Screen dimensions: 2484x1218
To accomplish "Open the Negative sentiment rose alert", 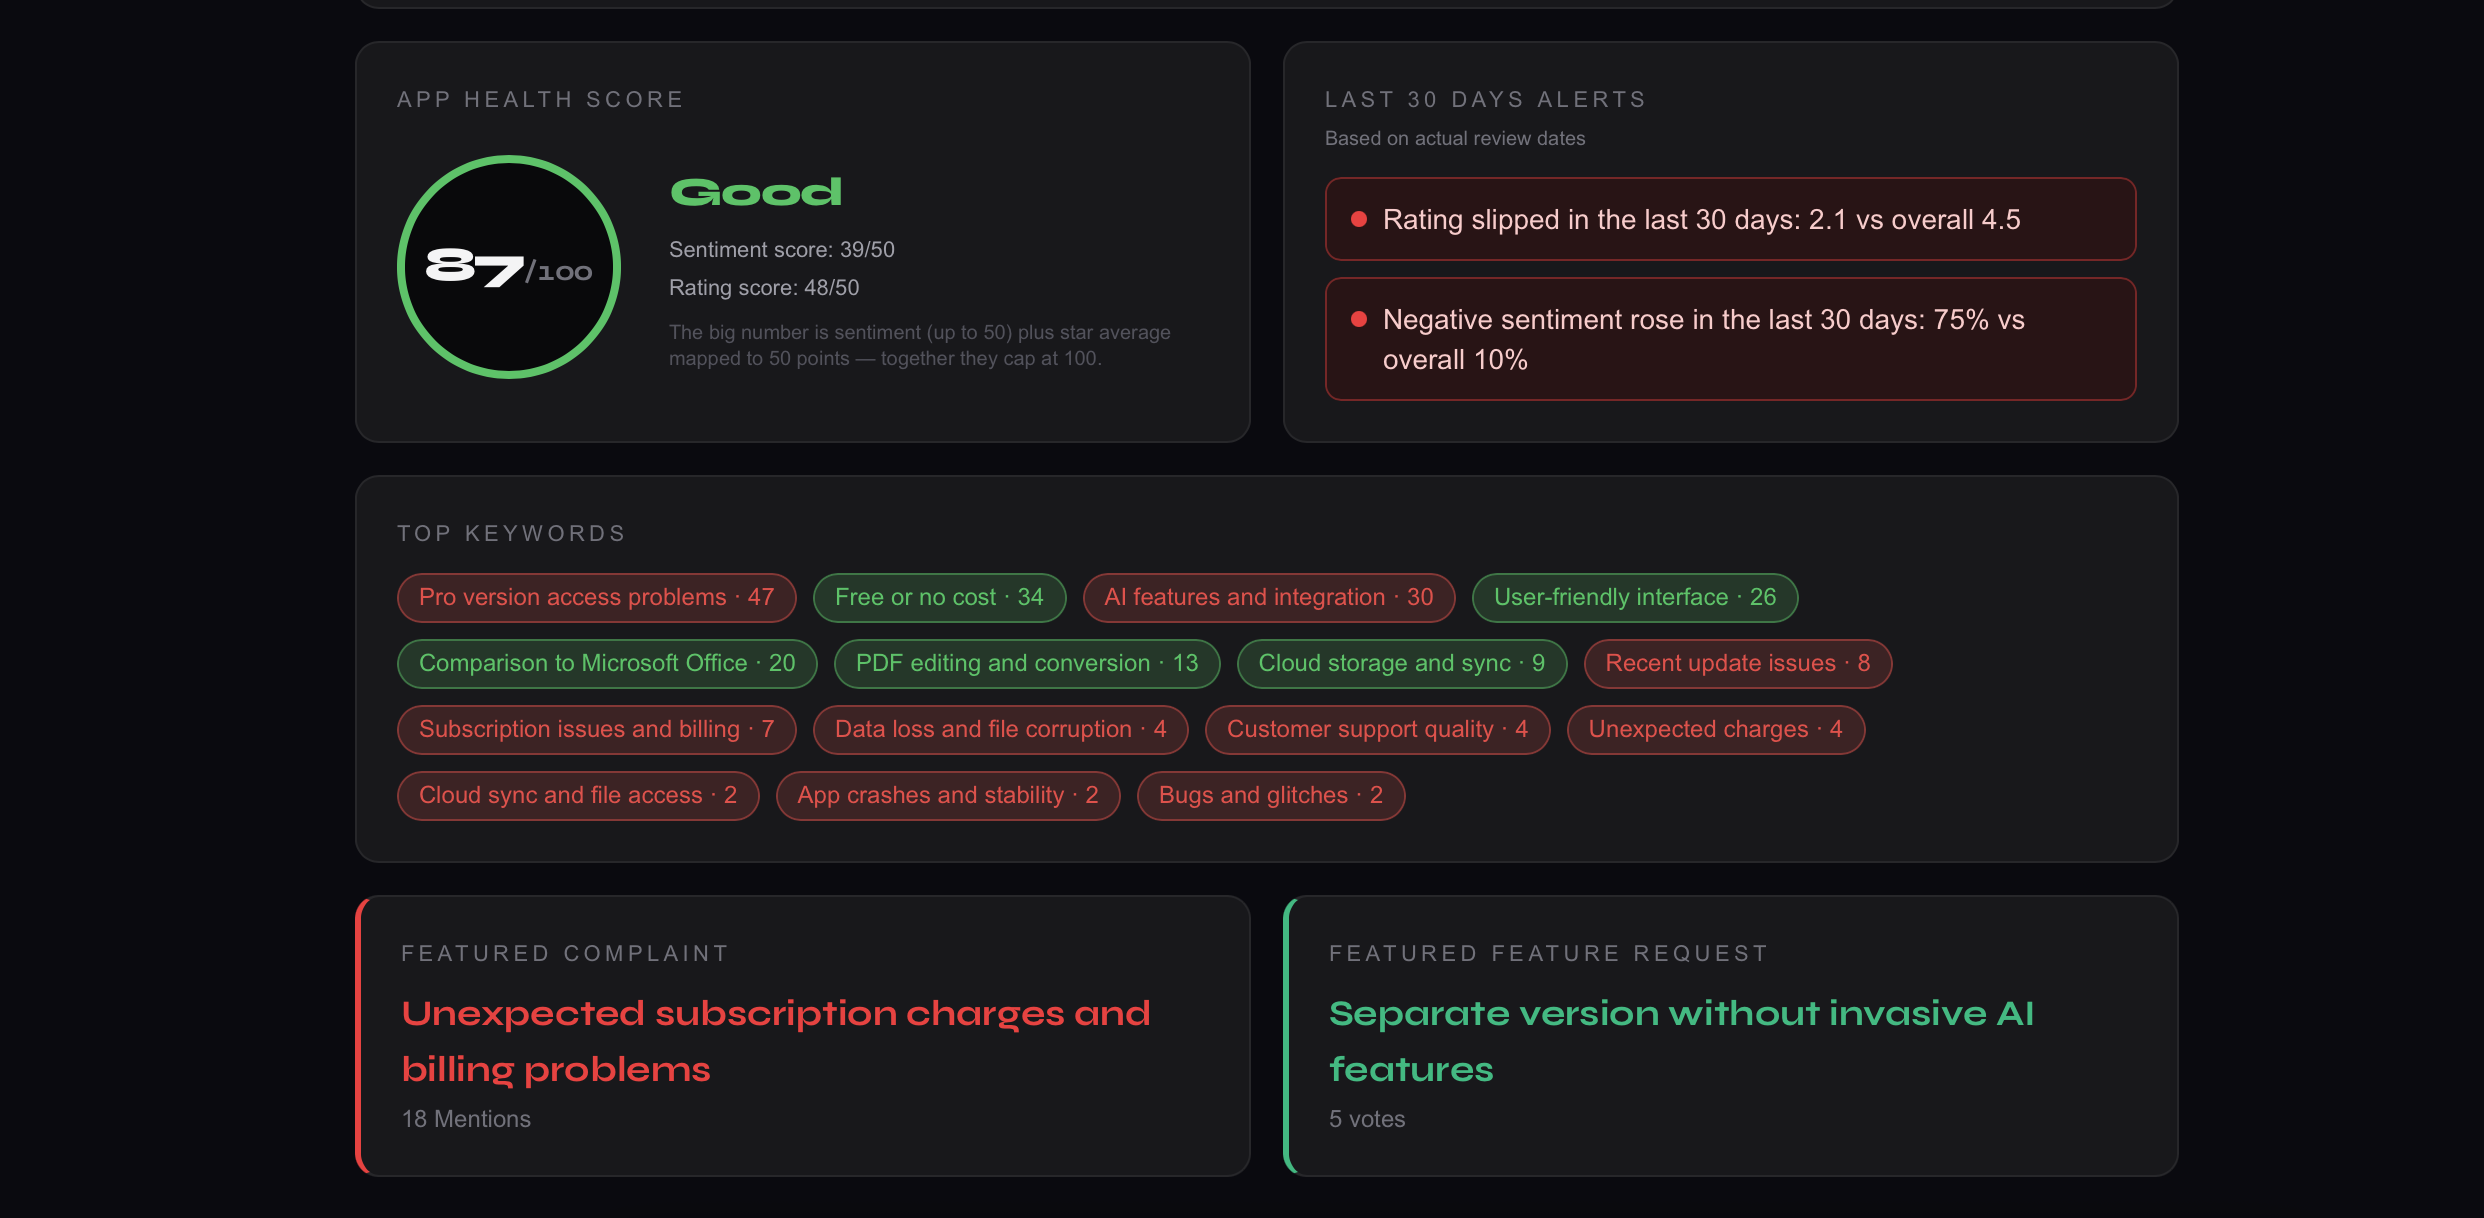I will coord(1730,339).
